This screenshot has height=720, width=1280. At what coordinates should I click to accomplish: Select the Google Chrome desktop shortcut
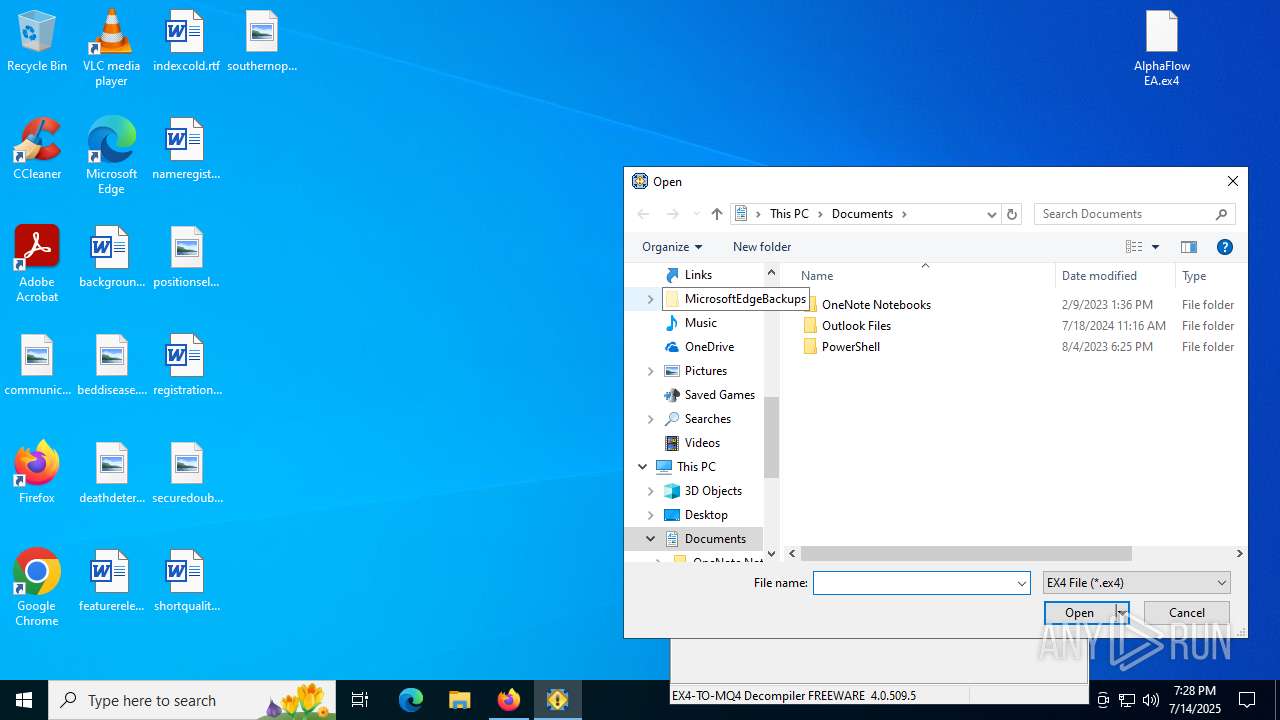pos(37,588)
